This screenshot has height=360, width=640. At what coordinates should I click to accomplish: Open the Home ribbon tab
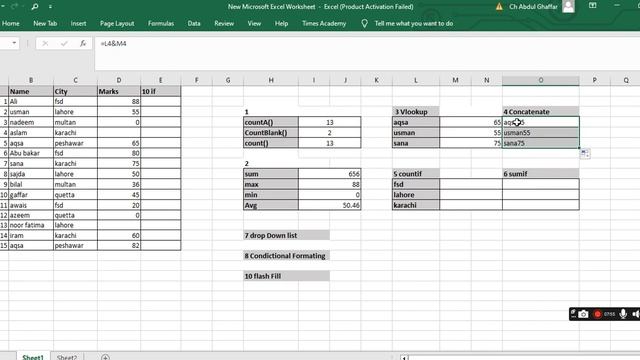pos(11,24)
